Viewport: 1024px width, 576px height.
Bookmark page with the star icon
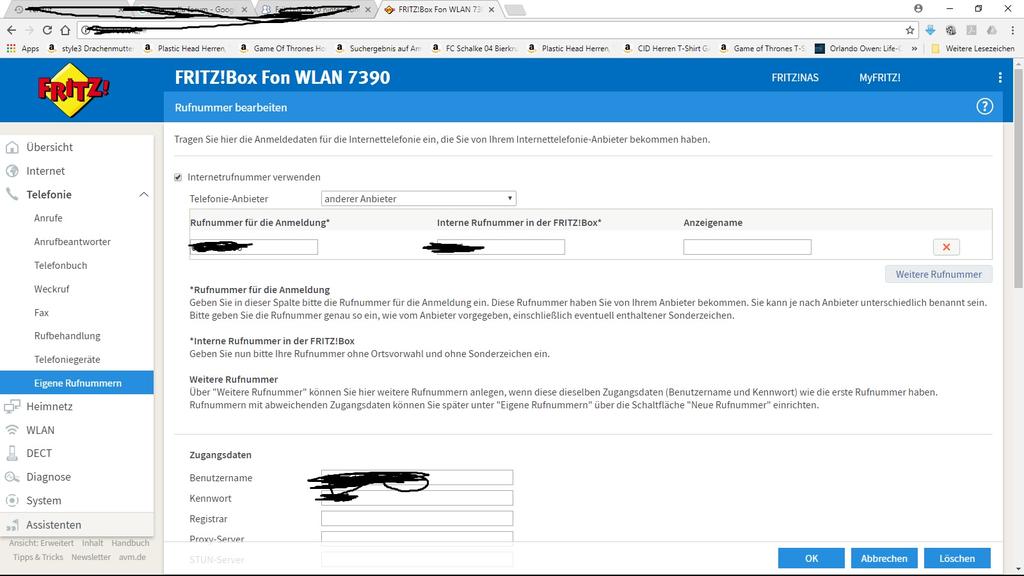[x=910, y=30]
